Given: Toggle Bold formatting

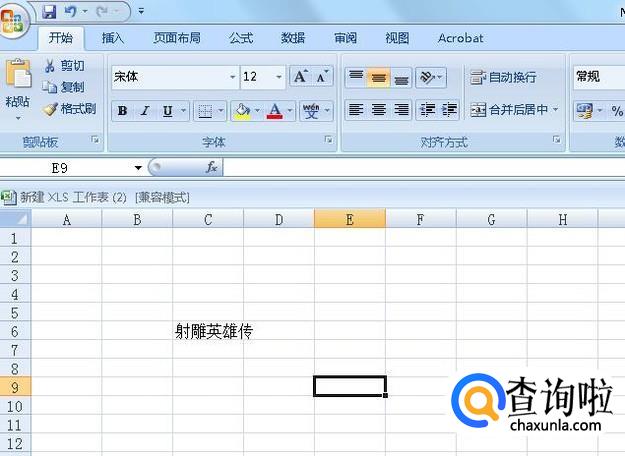Looking at the screenshot, I should pyautogui.click(x=122, y=111).
